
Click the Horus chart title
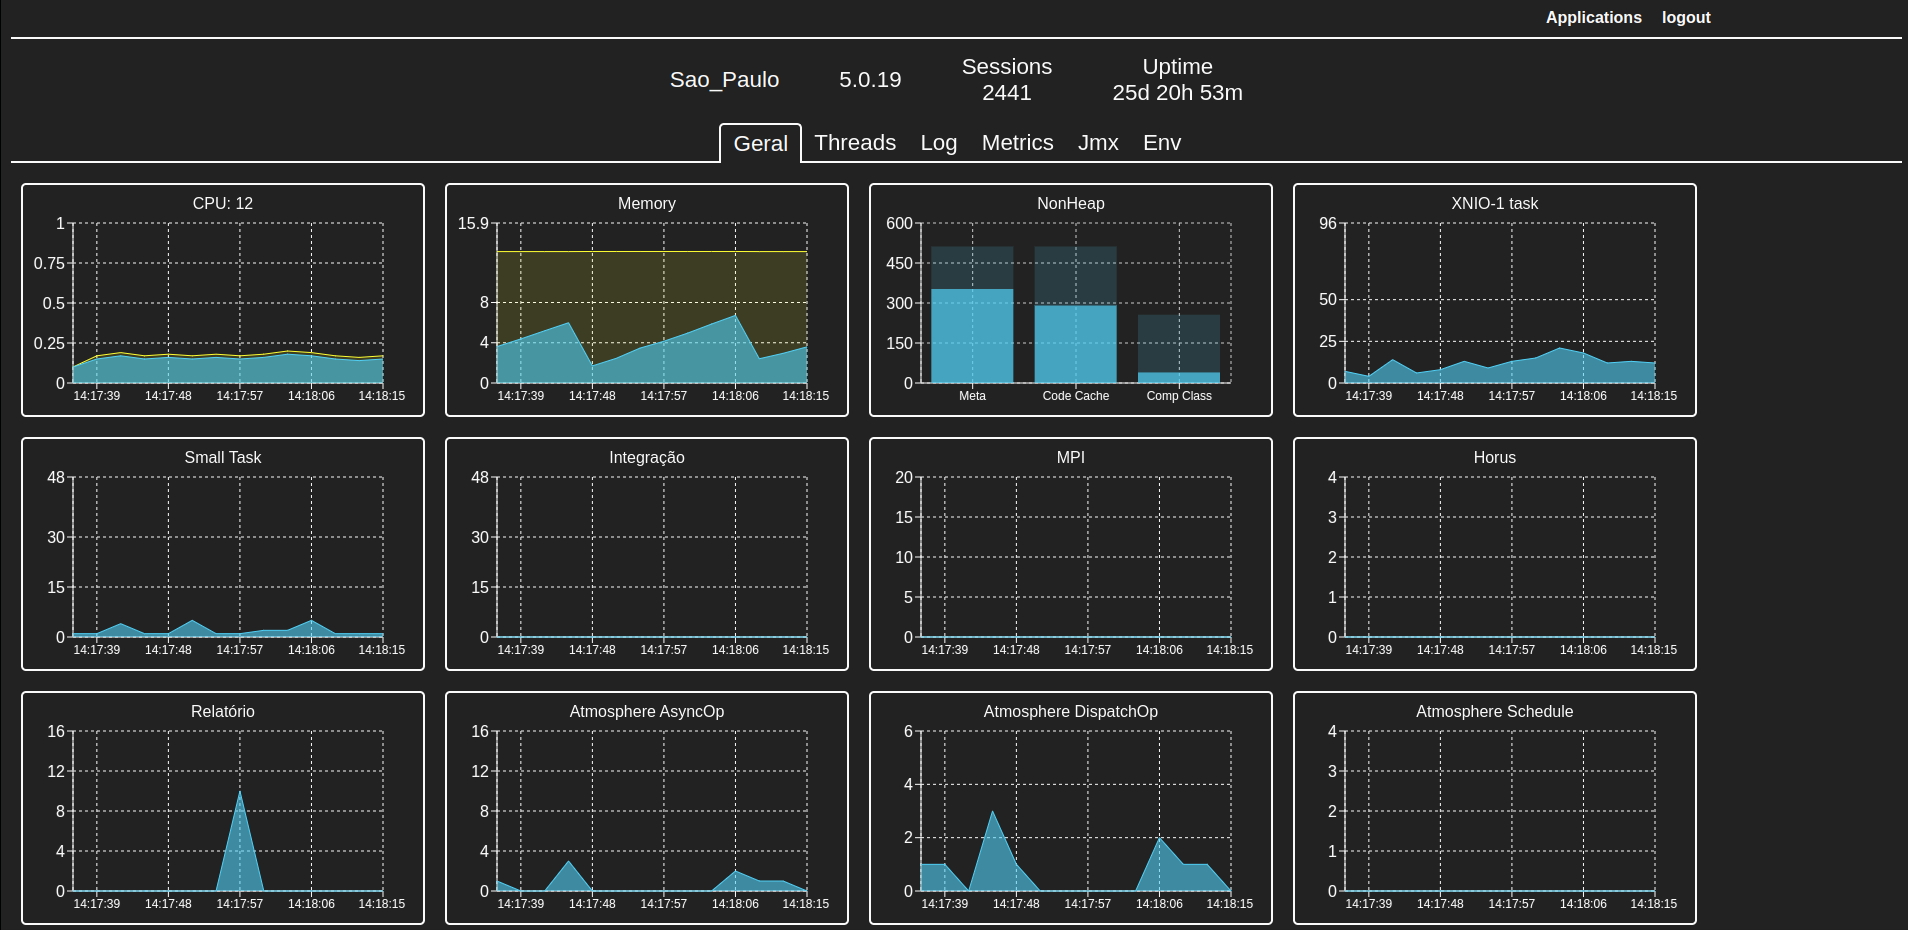[1495, 457]
